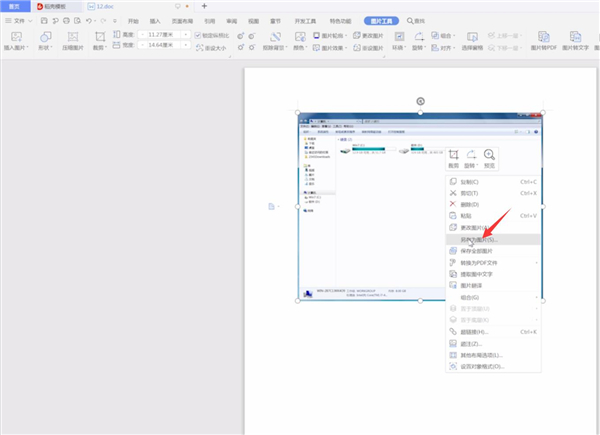
Task: Select Extract Text from Picture menu item
Action: 484,273
